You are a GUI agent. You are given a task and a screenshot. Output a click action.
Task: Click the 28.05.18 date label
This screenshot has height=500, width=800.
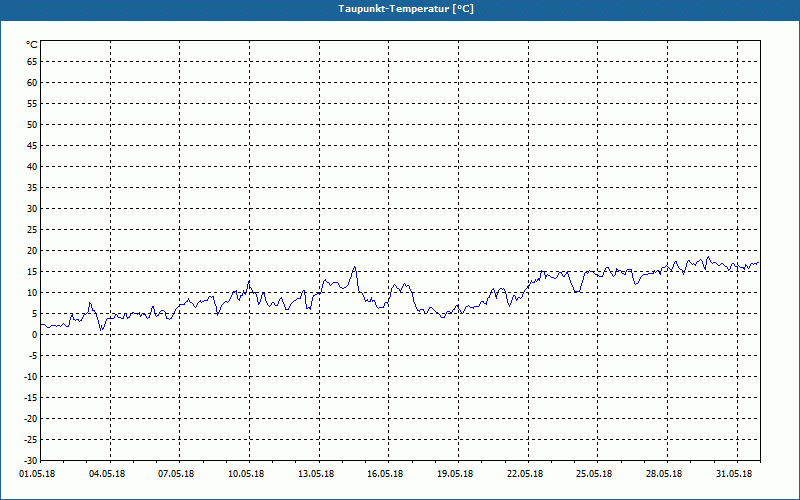[664, 474]
